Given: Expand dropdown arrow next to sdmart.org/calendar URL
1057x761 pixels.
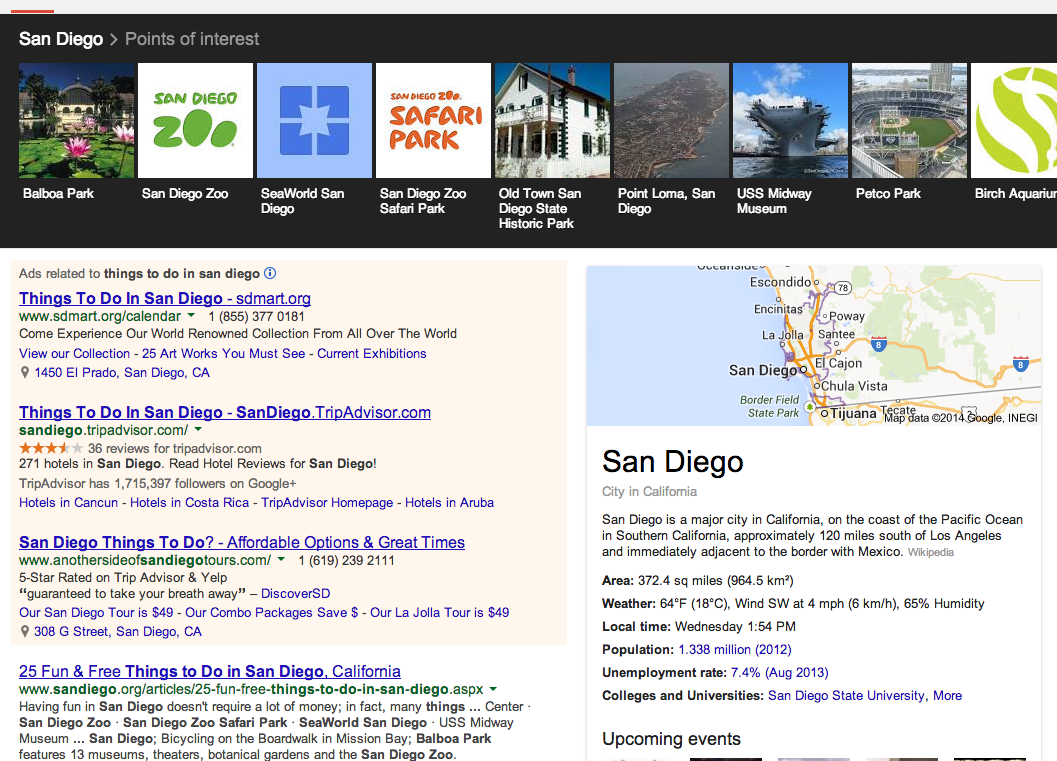Looking at the screenshot, I should coord(191,316).
